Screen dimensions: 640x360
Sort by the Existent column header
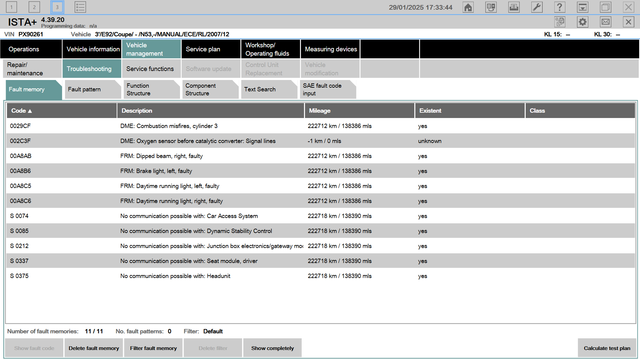pos(469,111)
